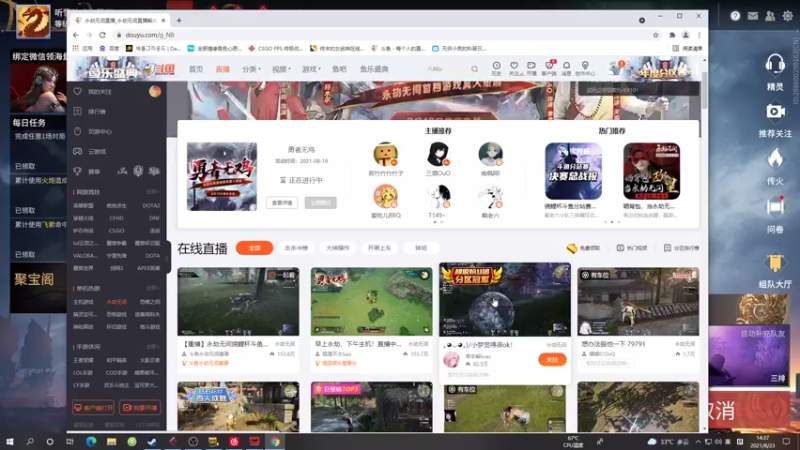
Task: Open the 分区排行榜 link
Action: click(x=682, y=248)
